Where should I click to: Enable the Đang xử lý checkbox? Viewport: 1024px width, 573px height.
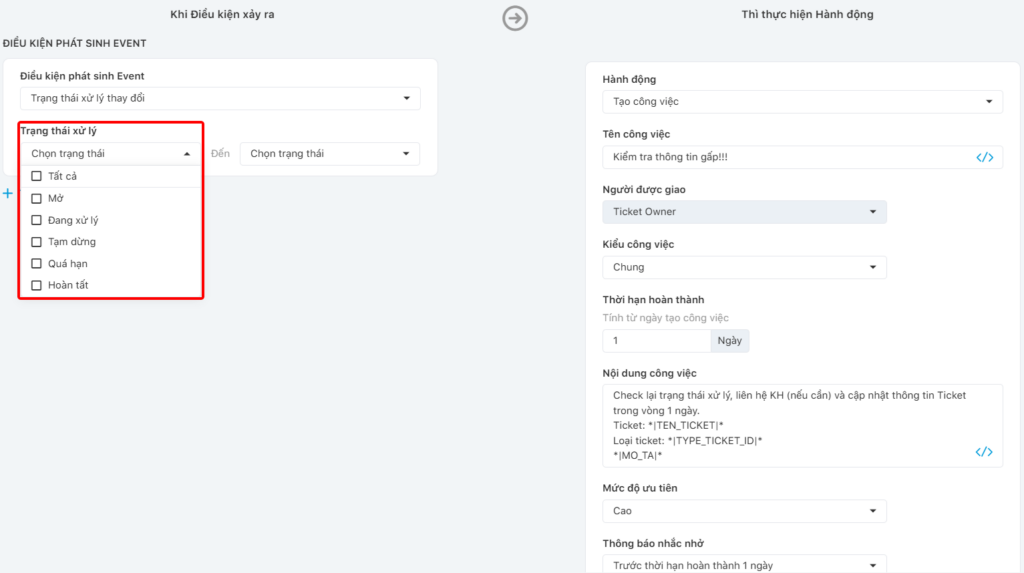pos(37,220)
